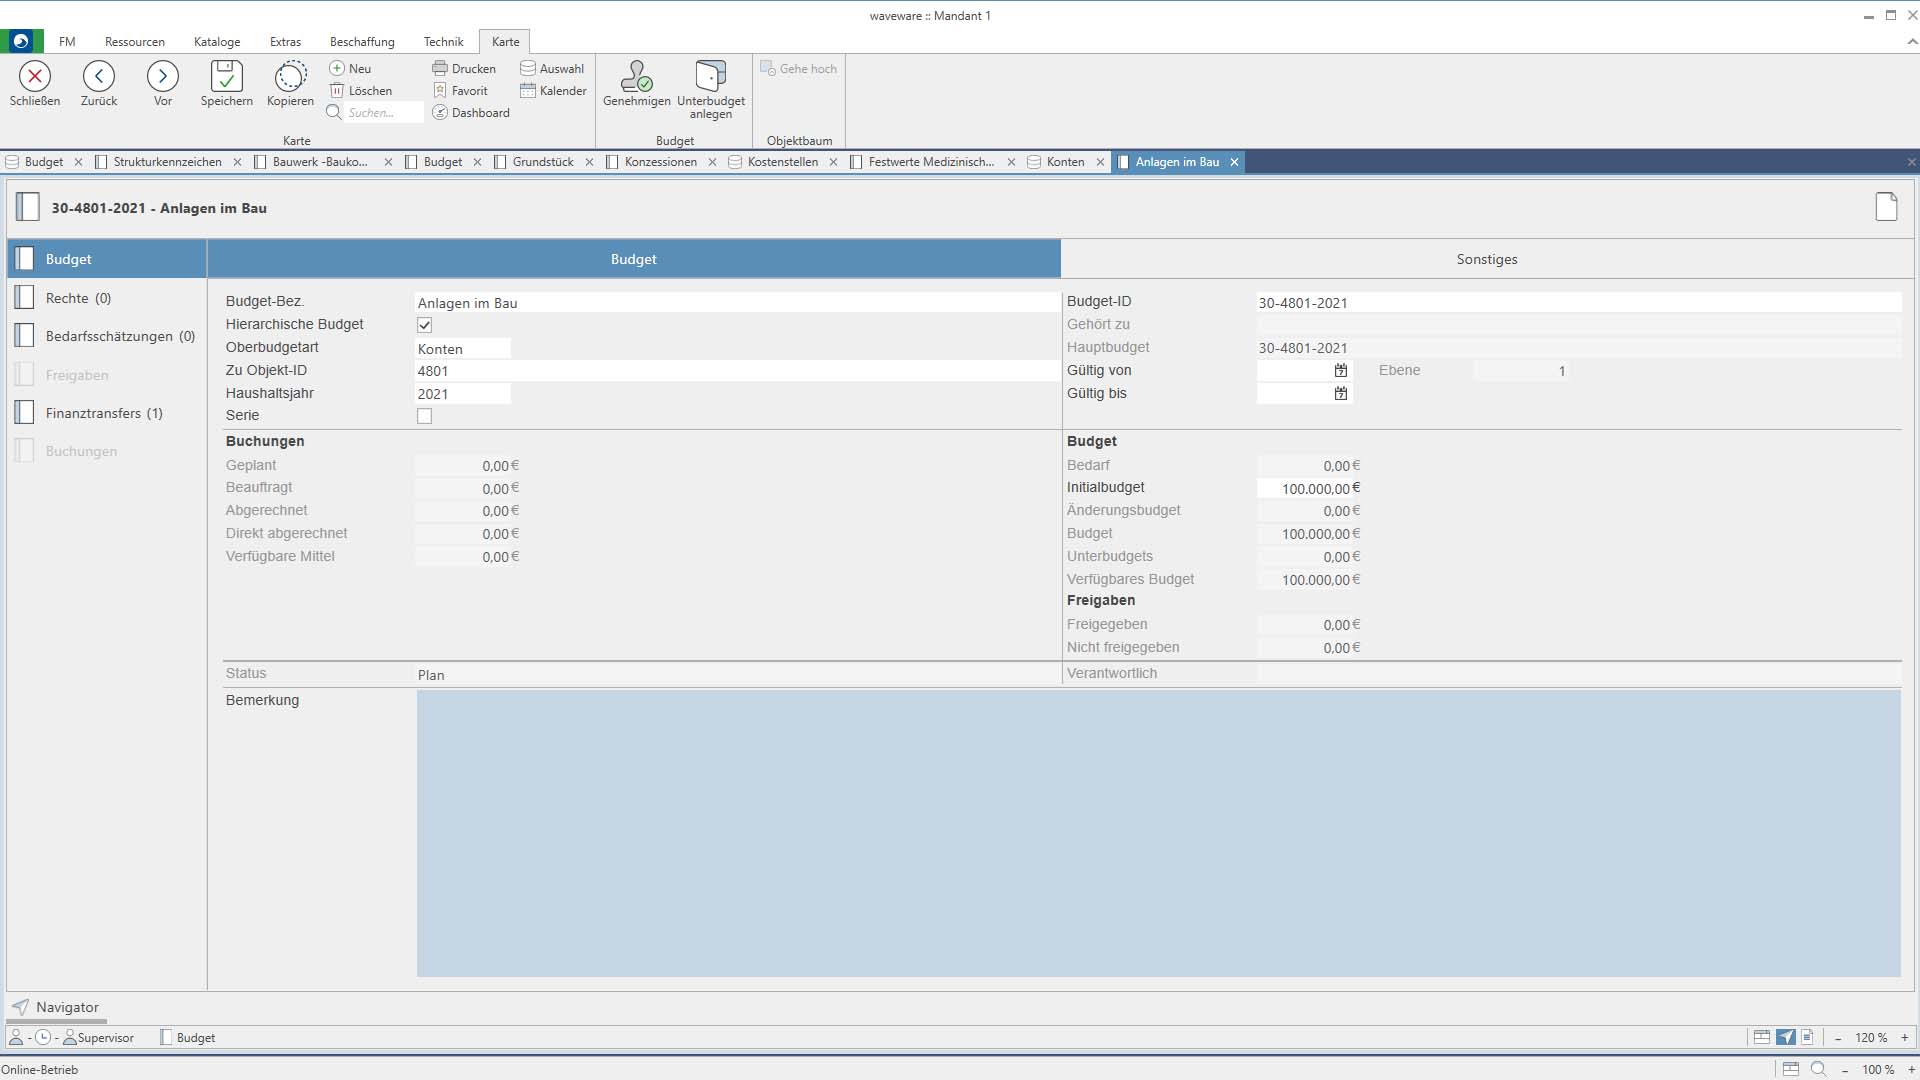The height and width of the screenshot is (1080, 1920).
Task: Click the Bemerkung text area
Action: click(x=1158, y=833)
